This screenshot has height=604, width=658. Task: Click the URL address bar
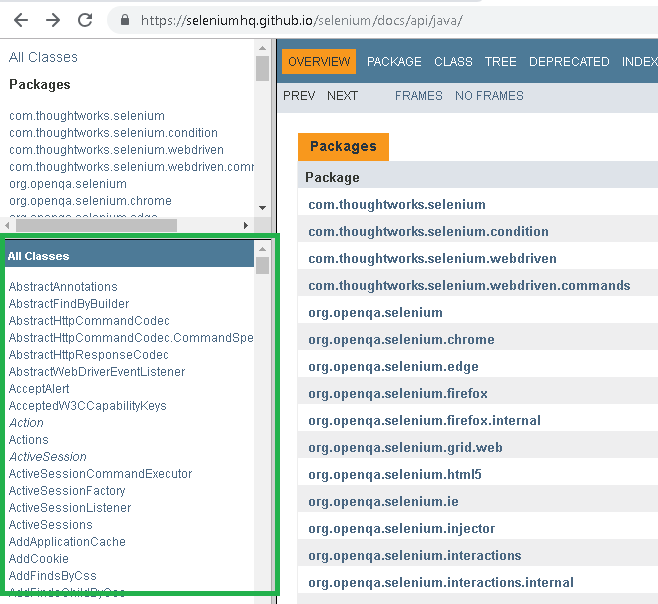pyautogui.click(x=382, y=20)
